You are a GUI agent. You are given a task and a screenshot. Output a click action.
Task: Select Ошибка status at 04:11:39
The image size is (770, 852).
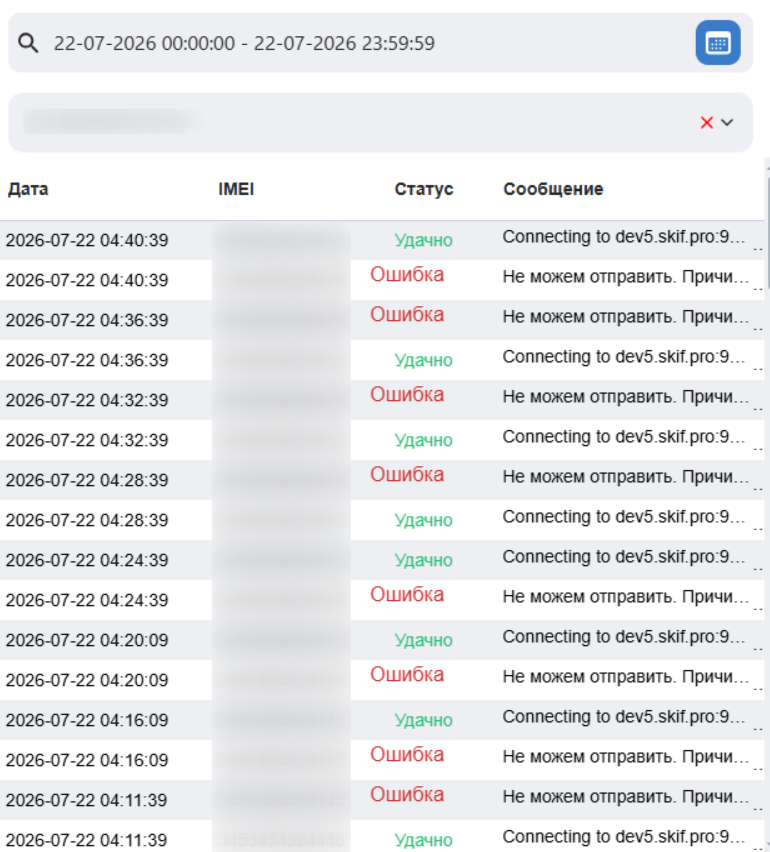click(407, 794)
